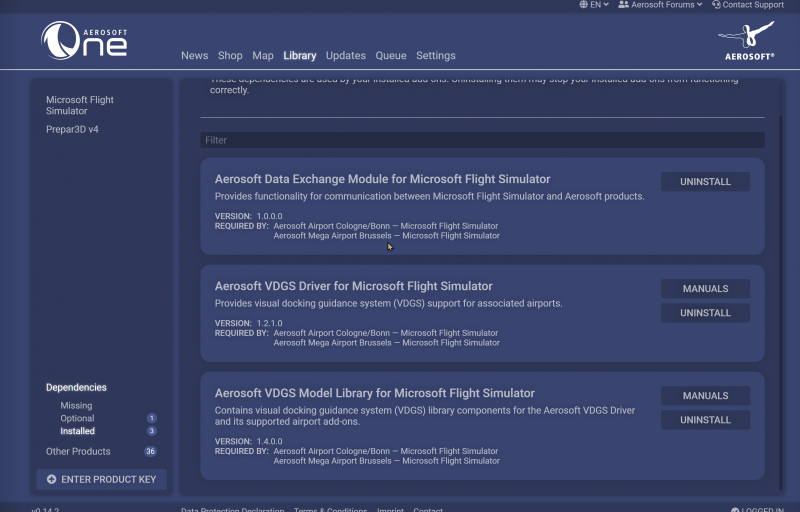The width and height of the screenshot is (800, 512).
Task: Select Prepar3D v4 in sidebar
Action: pos(72,130)
